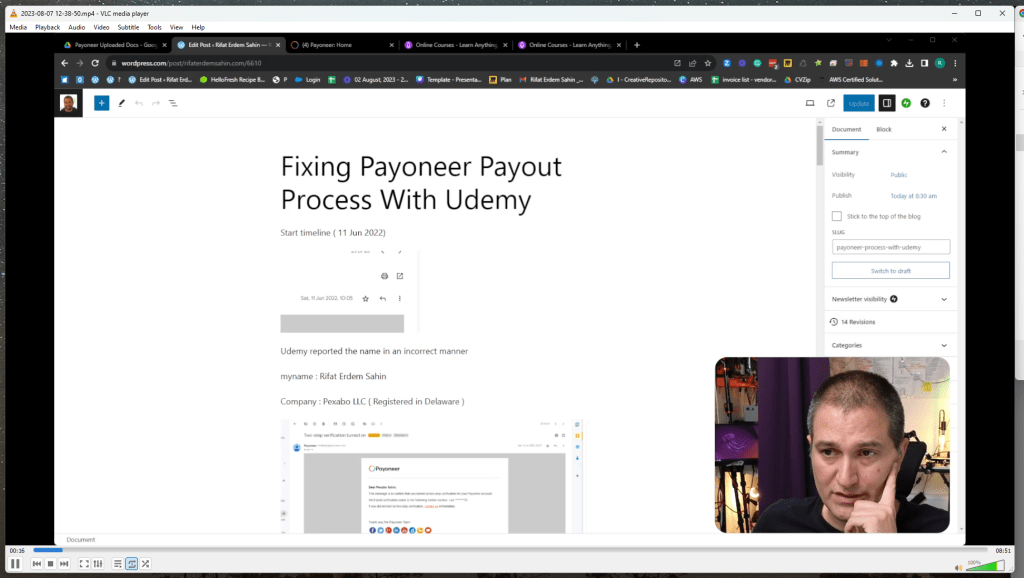Bookmark the page with the star icon
Viewport: 1024px width, 578px height.
point(708,63)
